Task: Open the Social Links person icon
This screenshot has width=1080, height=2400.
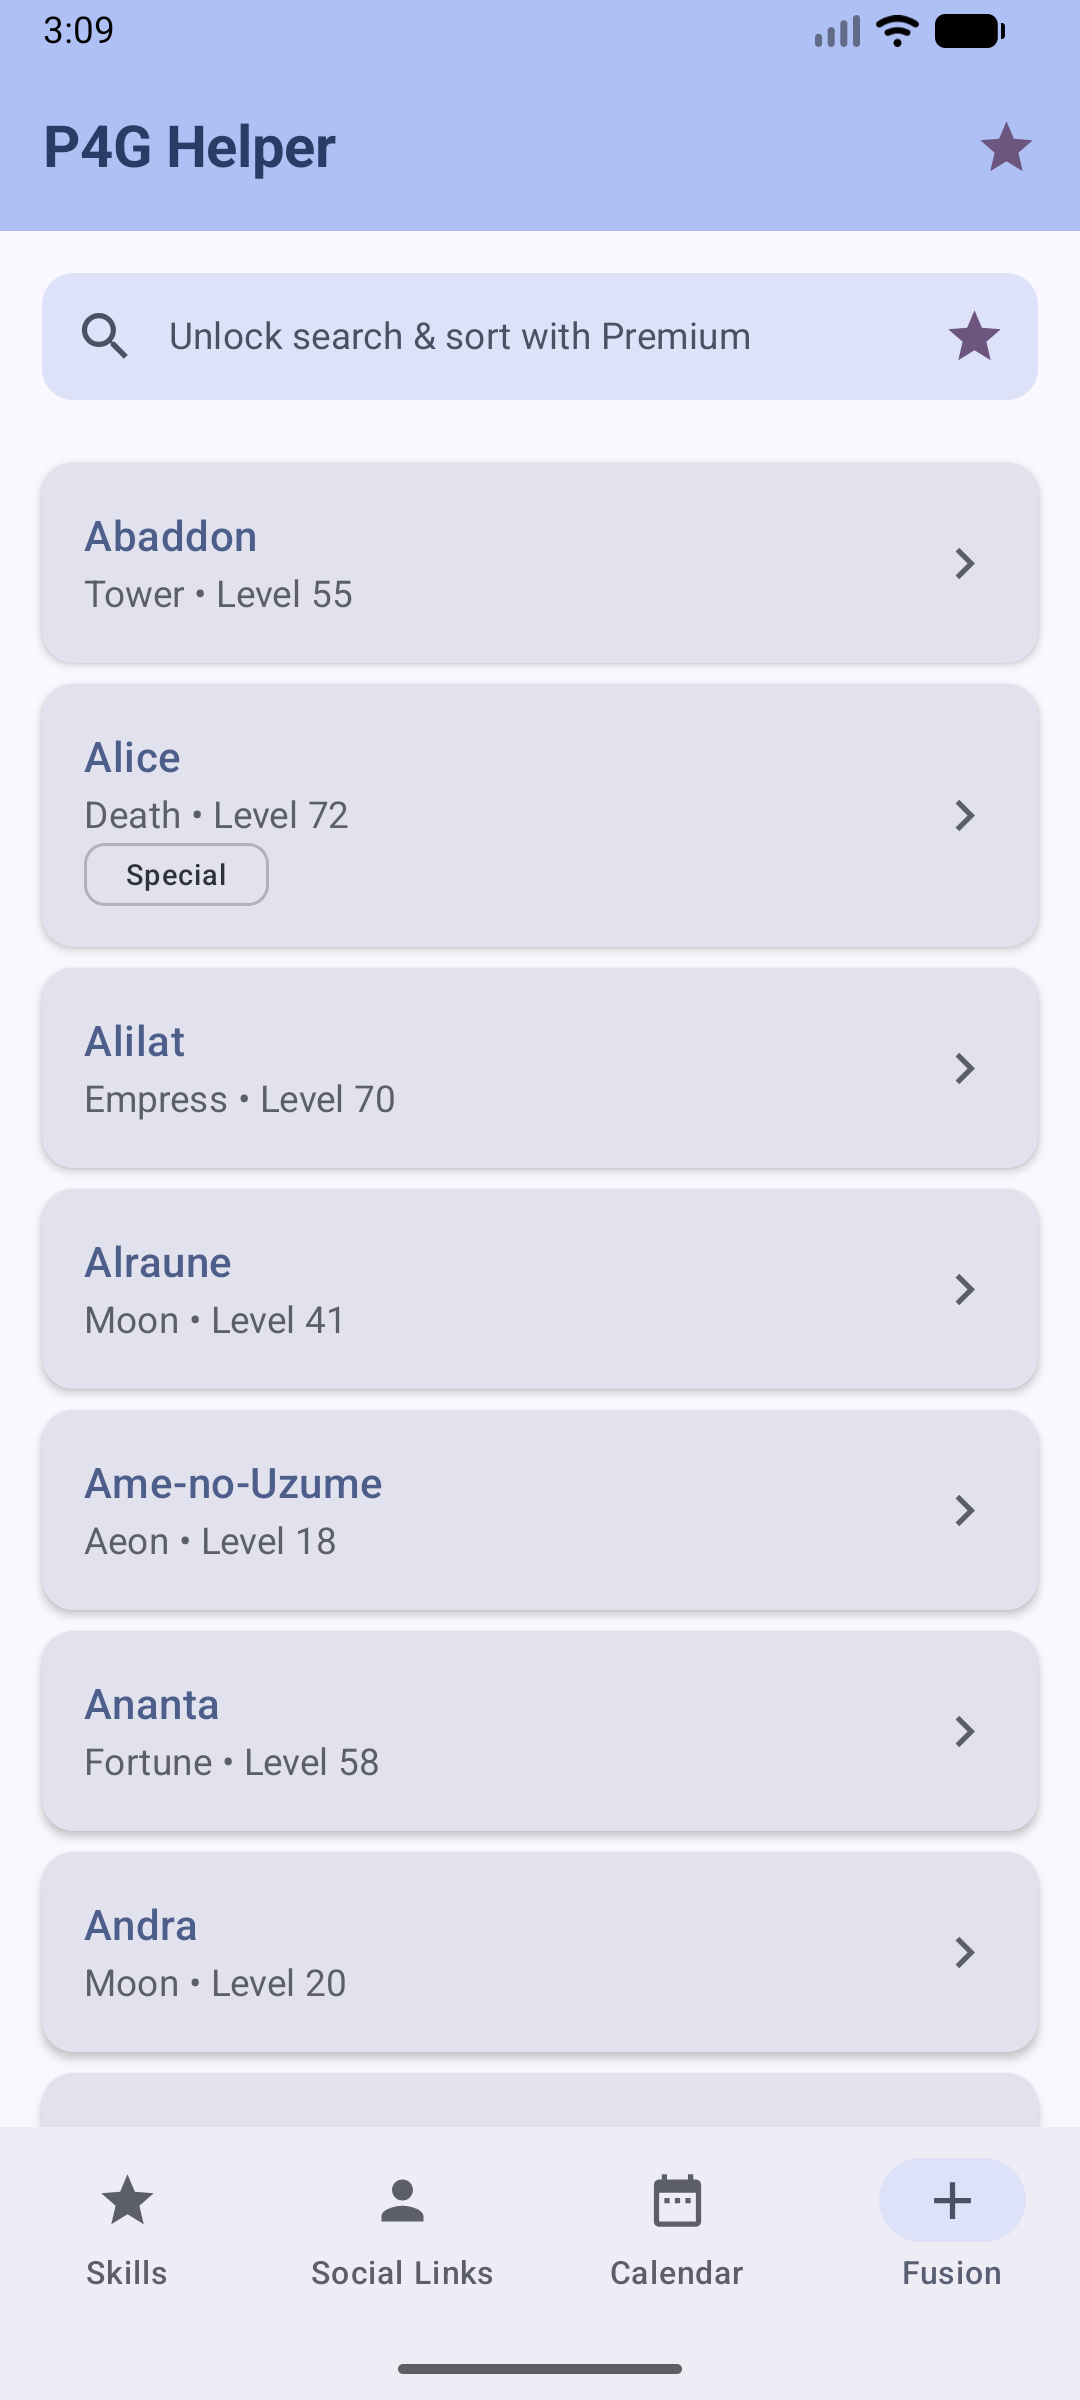Action: click(x=402, y=2200)
